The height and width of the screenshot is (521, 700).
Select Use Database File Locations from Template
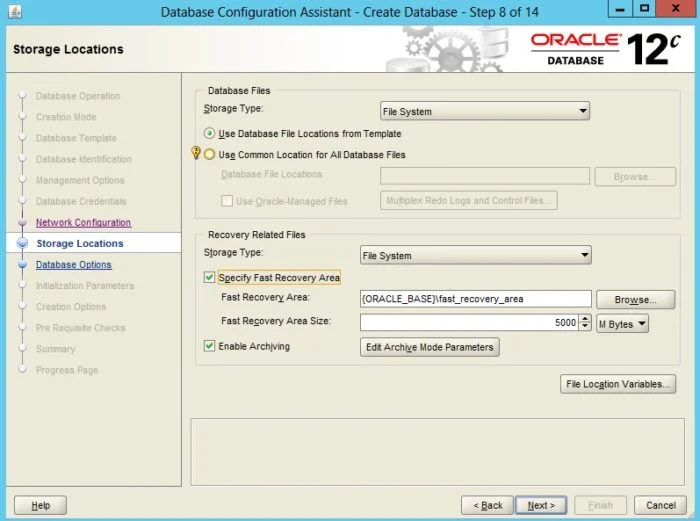[209, 133]
